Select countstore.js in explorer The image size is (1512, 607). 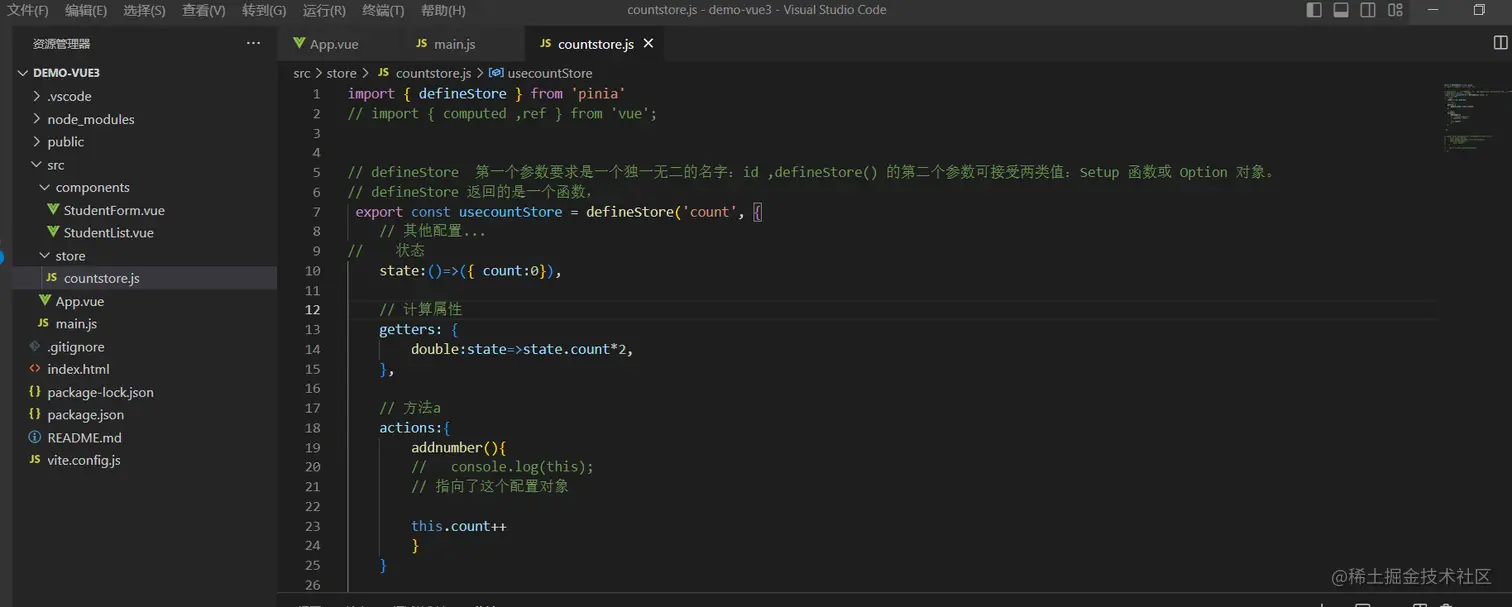144,278
